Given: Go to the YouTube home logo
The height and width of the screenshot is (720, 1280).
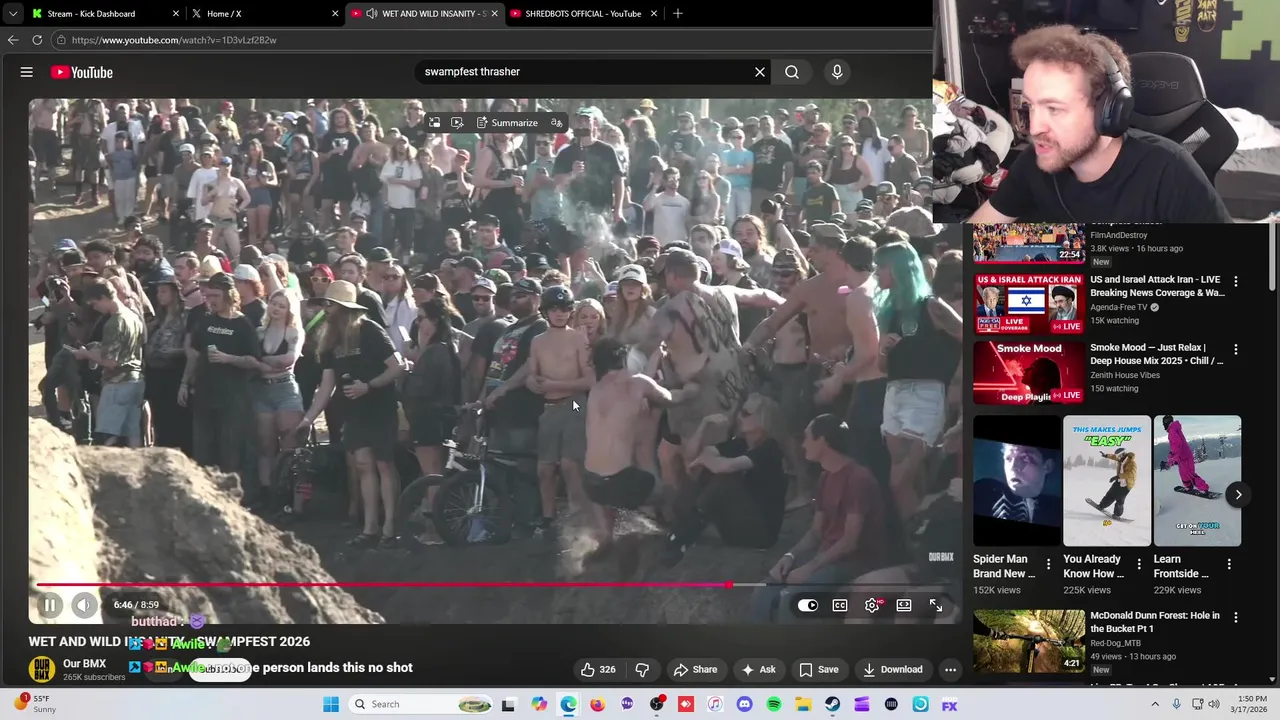Looking at the screenshot, I should [x=82, y=72].
